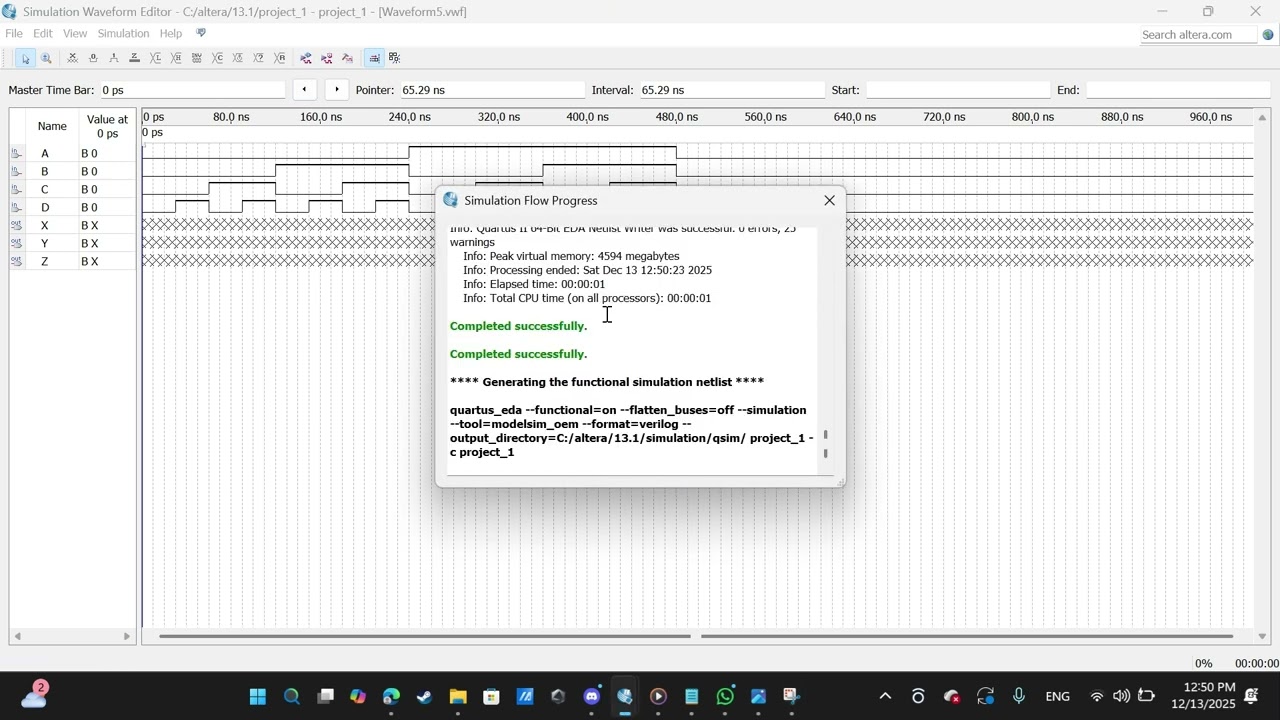
Task: Open the Edit menu
Action: [x=43, y=33]
